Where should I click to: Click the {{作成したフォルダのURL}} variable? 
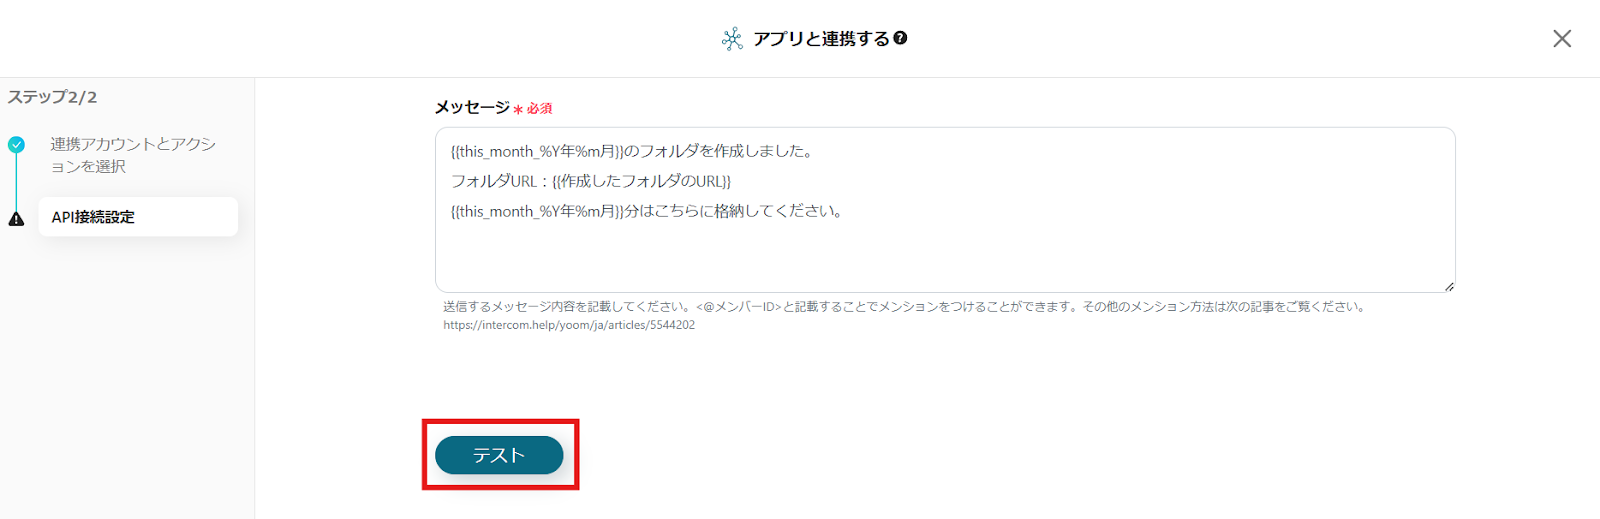tap(641, 181)
